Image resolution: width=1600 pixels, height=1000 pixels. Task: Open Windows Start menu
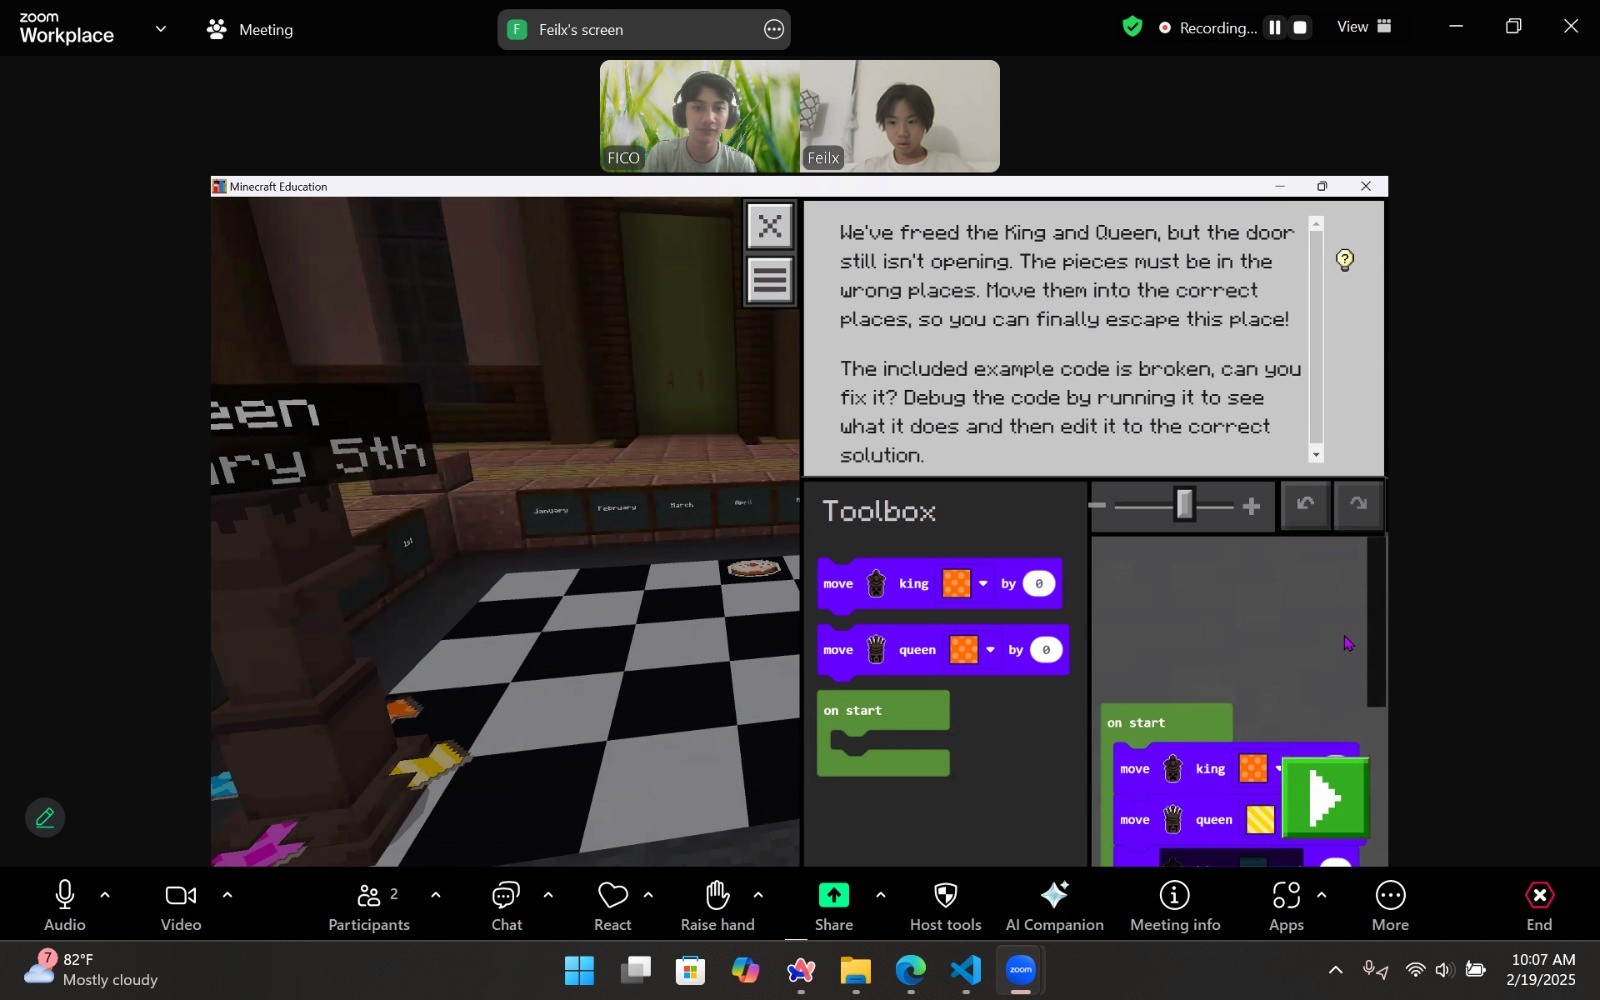pos(579,971)
